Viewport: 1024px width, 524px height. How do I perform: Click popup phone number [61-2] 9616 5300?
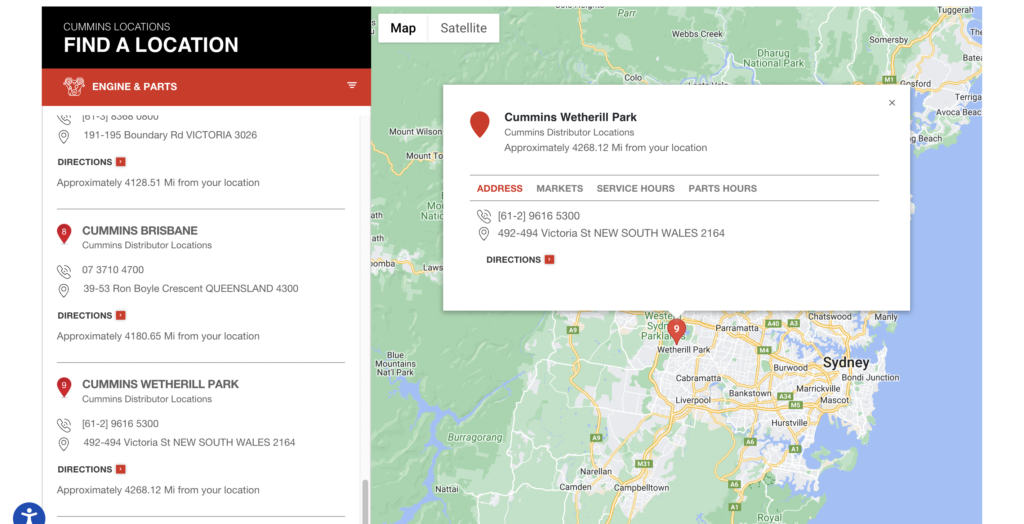pyautogui.click(x=539, y=216)
